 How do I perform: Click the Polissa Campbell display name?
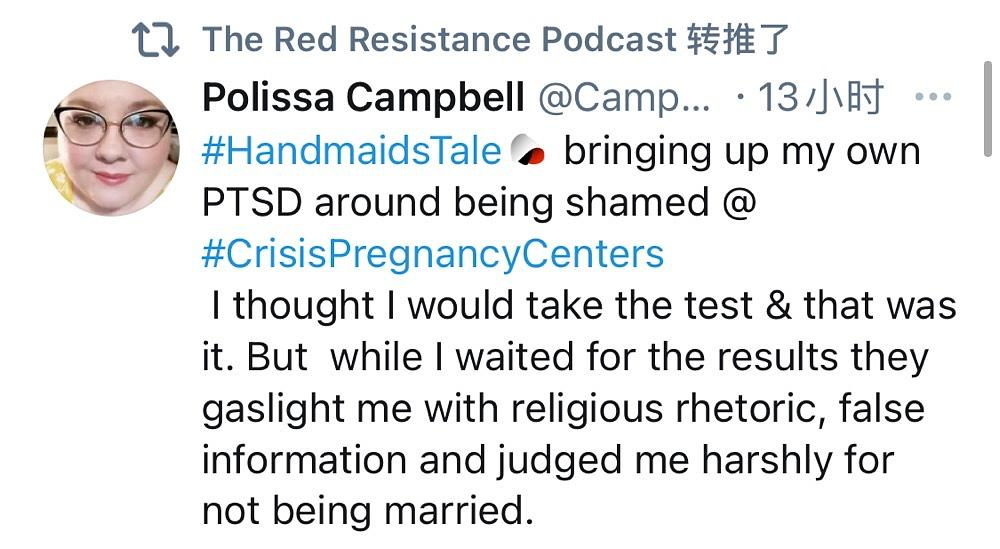click(363, 98)
